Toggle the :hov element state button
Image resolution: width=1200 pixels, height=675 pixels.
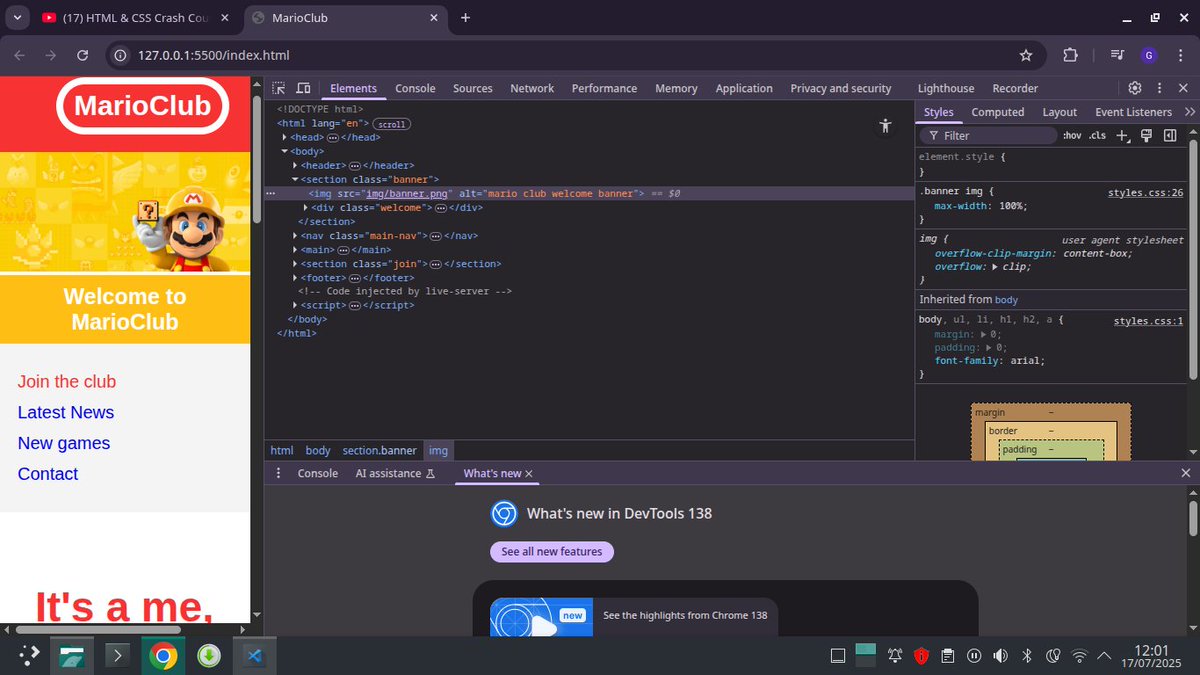1072,135
